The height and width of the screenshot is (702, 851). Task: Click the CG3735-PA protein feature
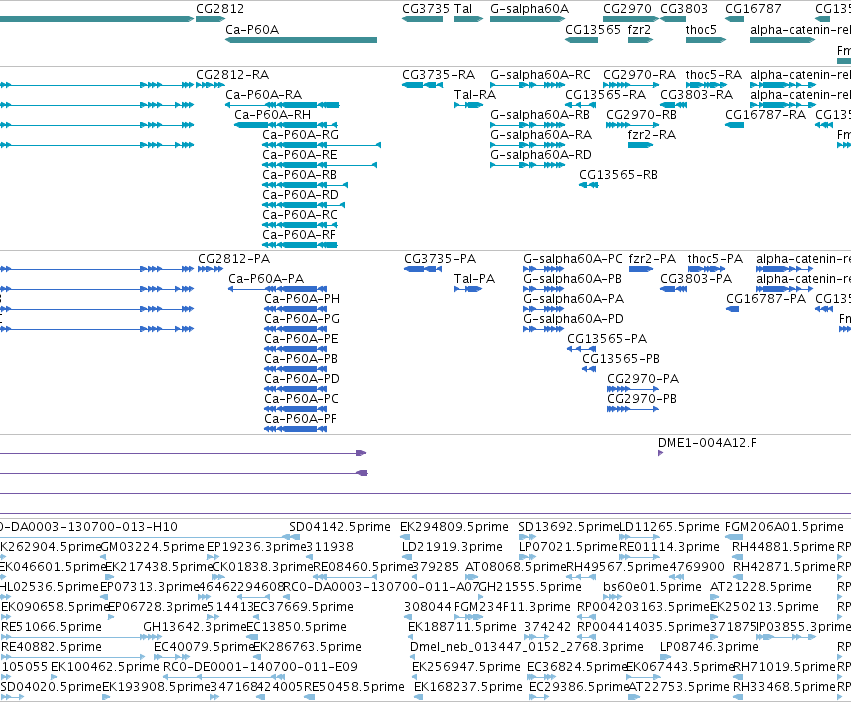(423, 269)
